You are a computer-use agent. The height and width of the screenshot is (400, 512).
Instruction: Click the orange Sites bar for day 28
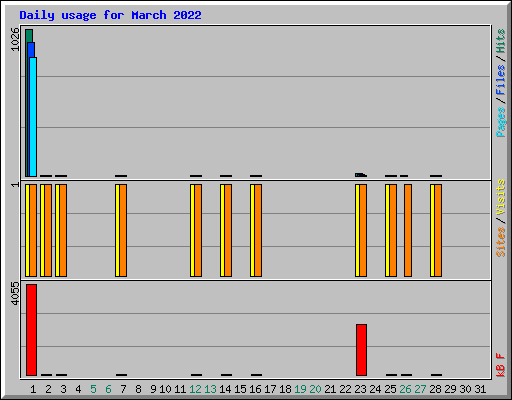(438, 230)
